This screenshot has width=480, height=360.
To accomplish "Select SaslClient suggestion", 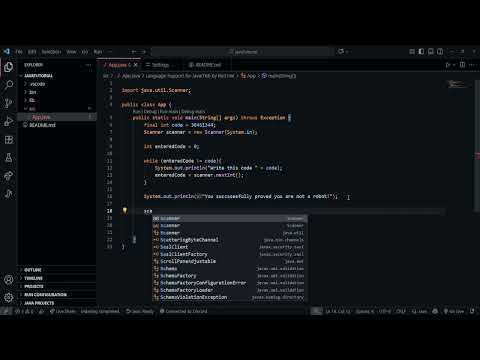I will [230, 247].
